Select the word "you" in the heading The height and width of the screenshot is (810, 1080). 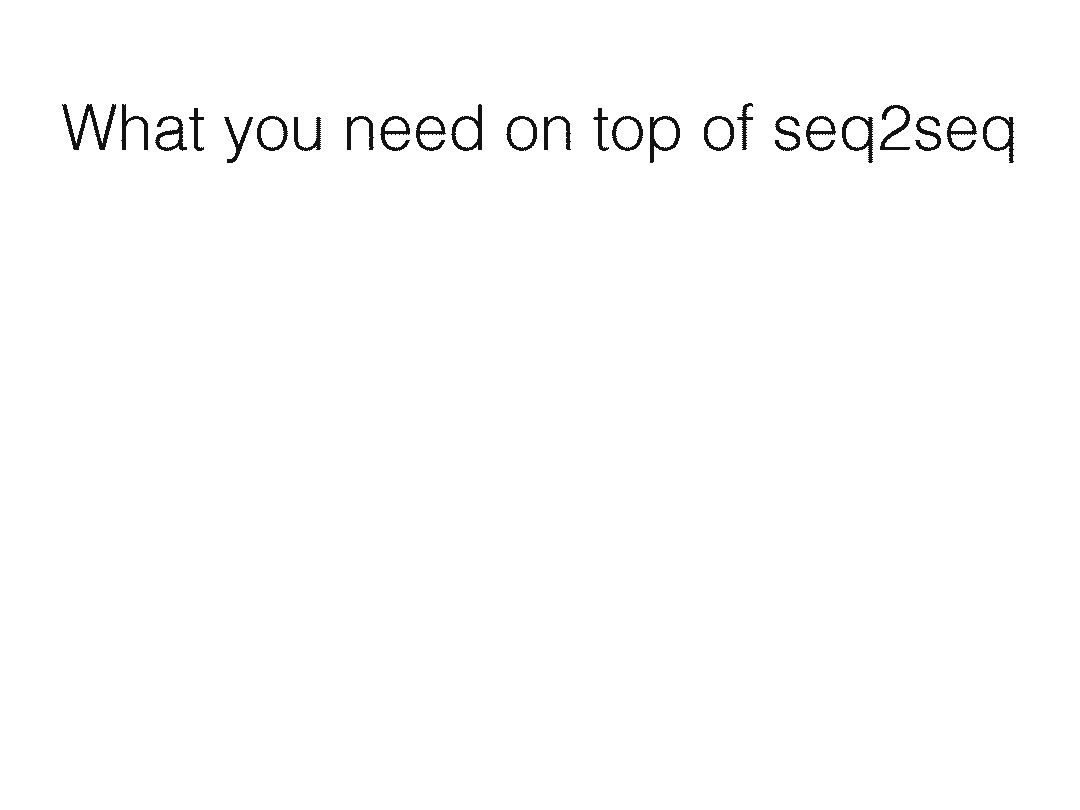tap(274, 134)
